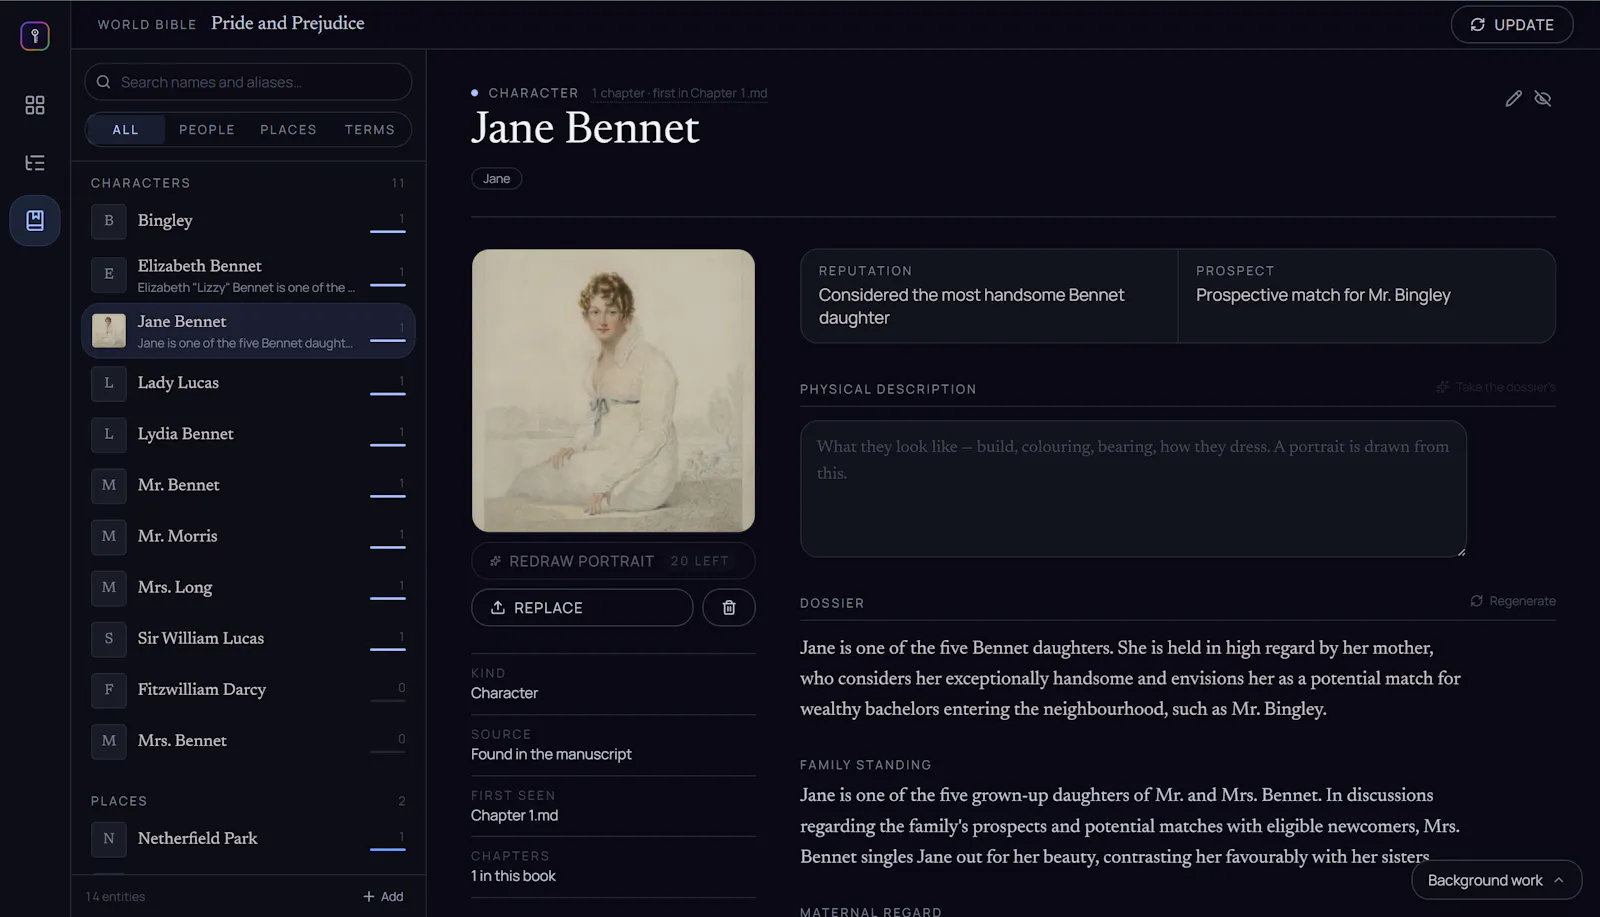Select the World Bible book icon
This screenshot has width=1600, height=917.
pos(35,220)
